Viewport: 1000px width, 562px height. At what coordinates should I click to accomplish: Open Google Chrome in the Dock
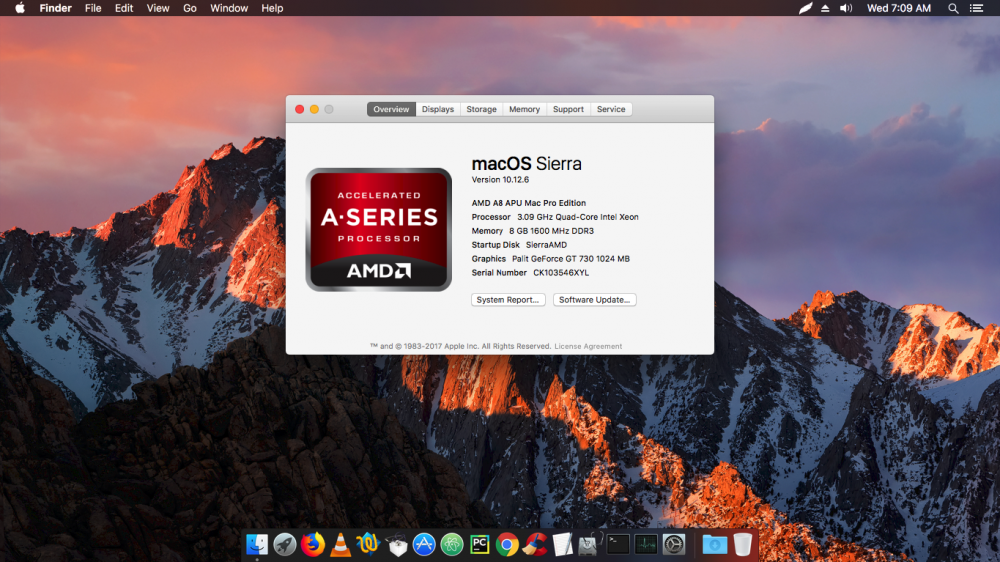tap(507, 544)
